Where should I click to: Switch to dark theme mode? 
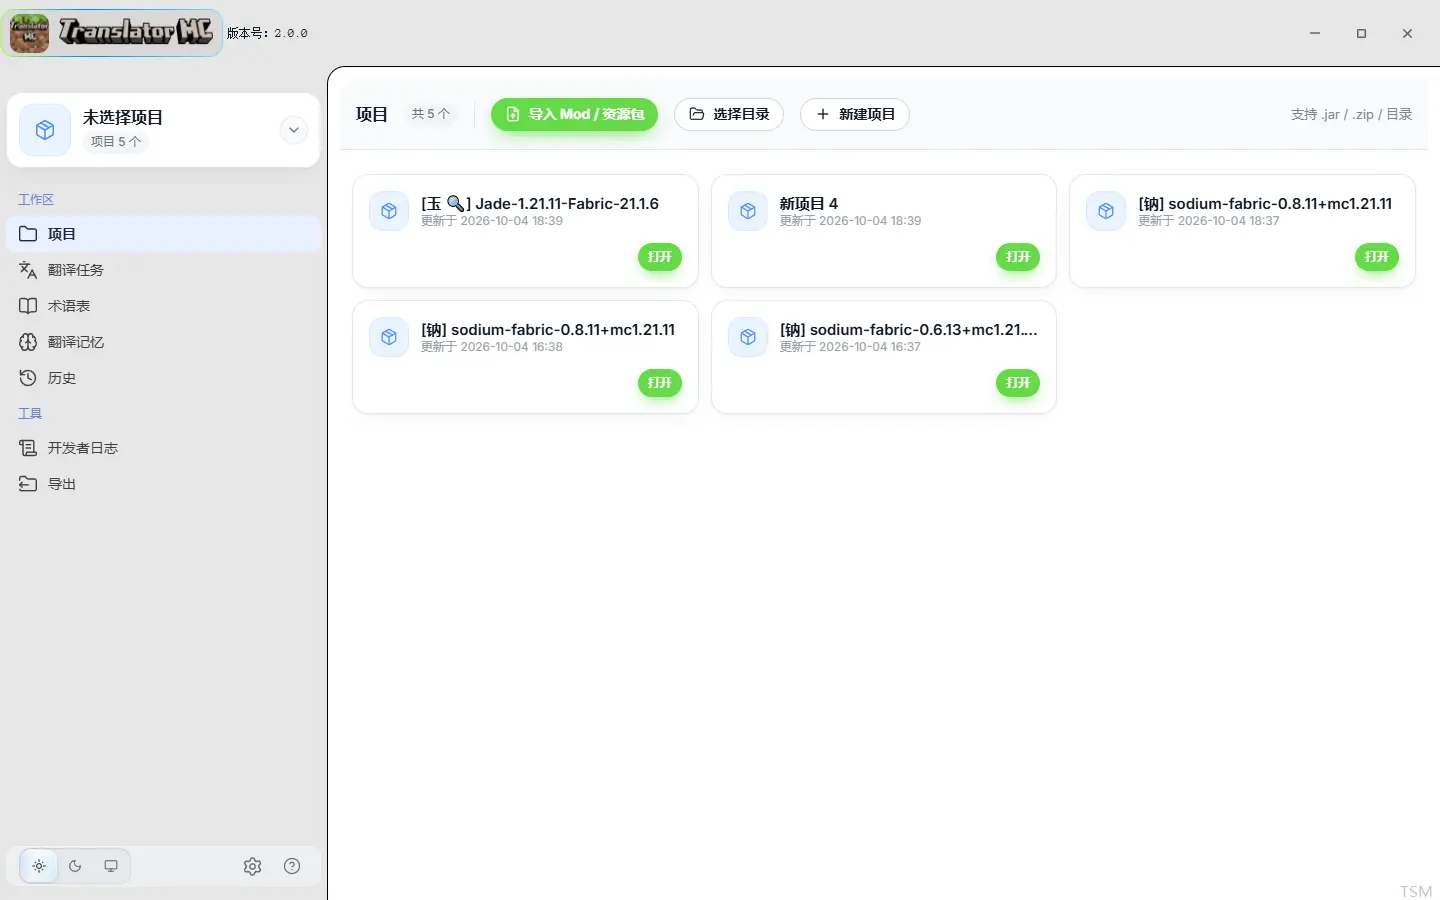(75, 866)
